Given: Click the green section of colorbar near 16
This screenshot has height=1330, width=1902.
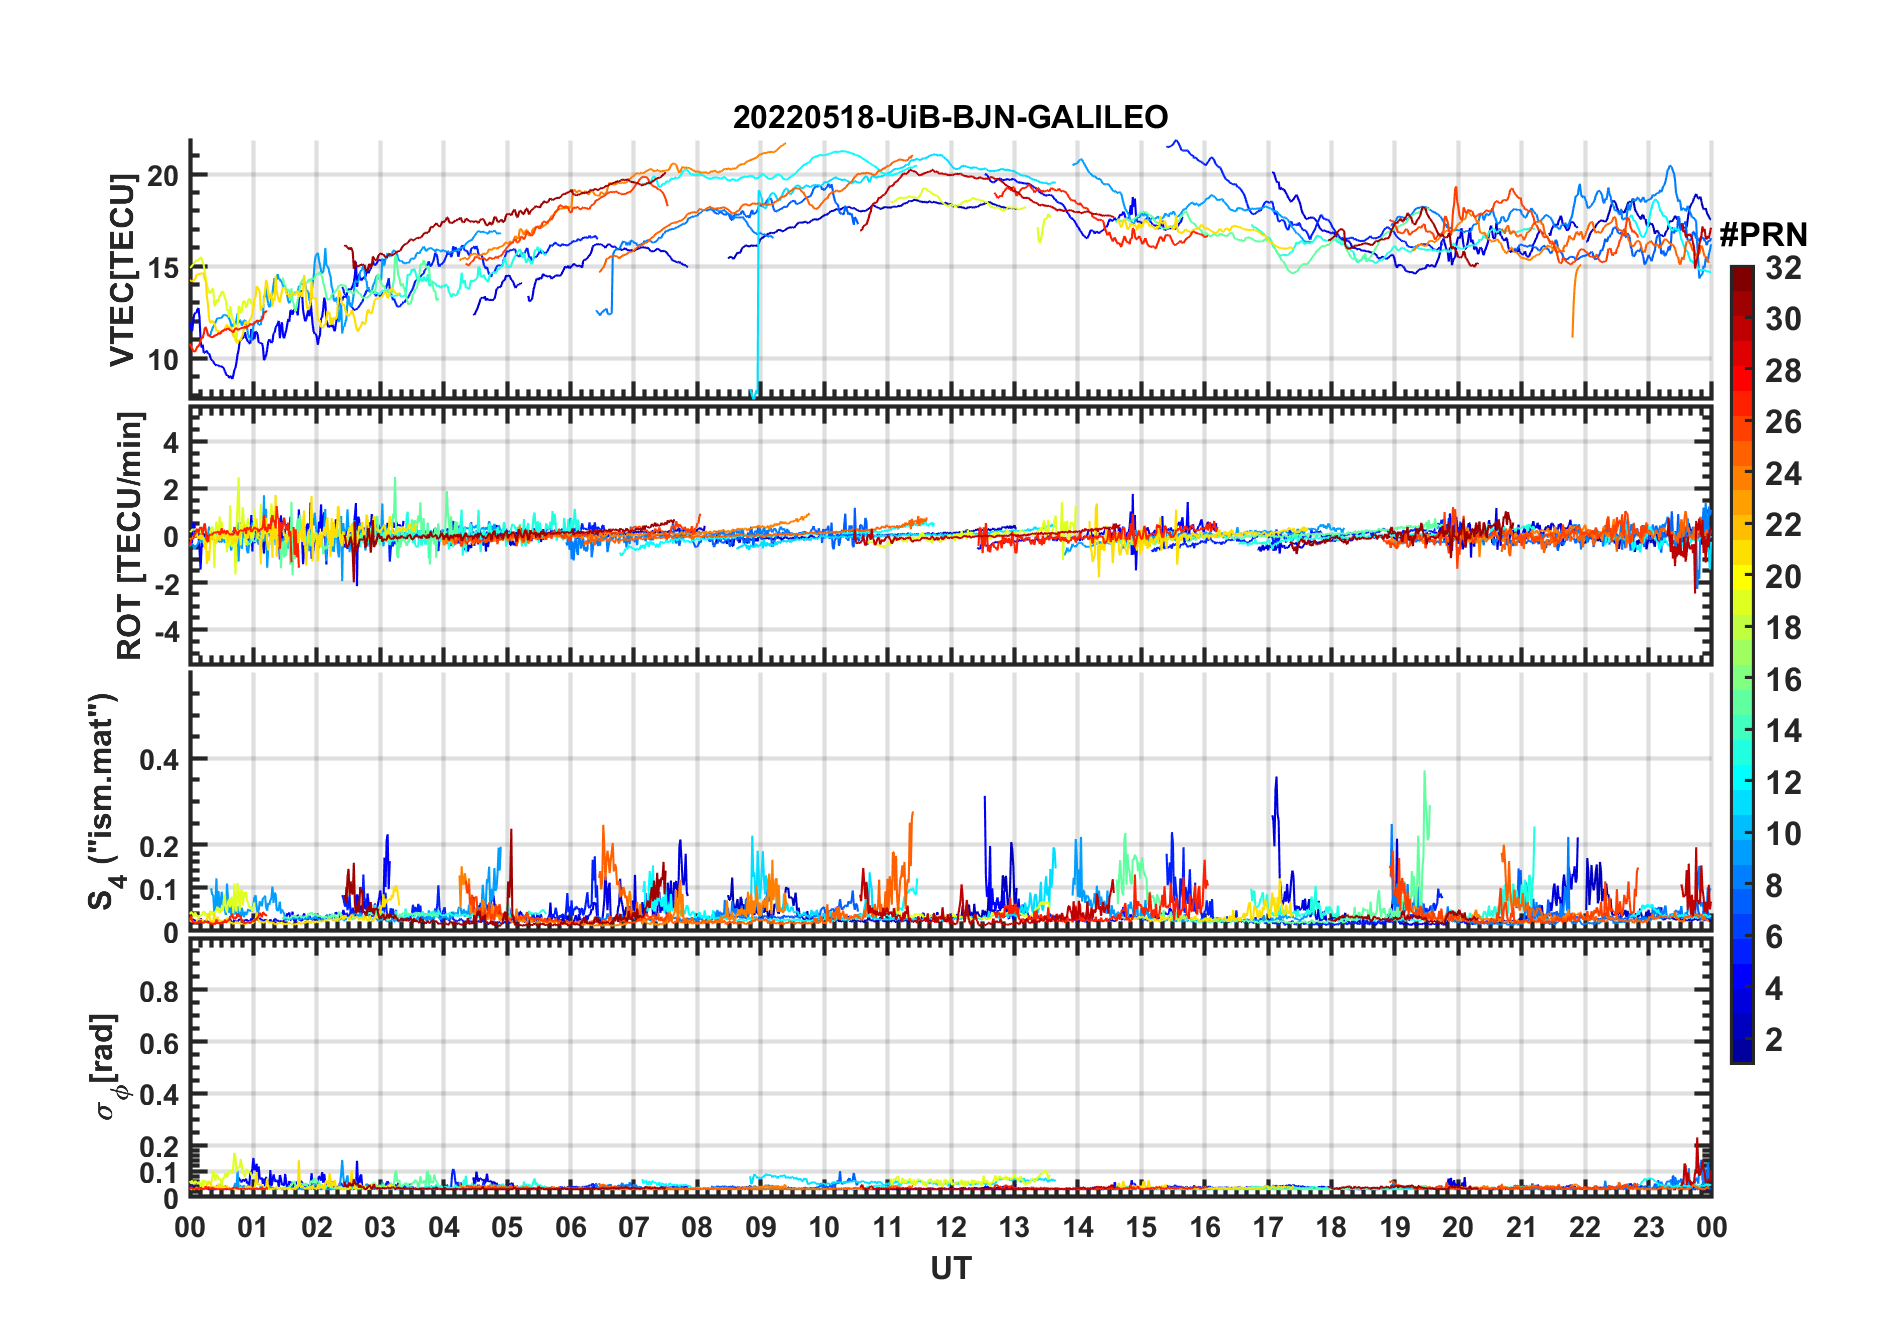Looking at the screenshot, I should point(1741,680).
